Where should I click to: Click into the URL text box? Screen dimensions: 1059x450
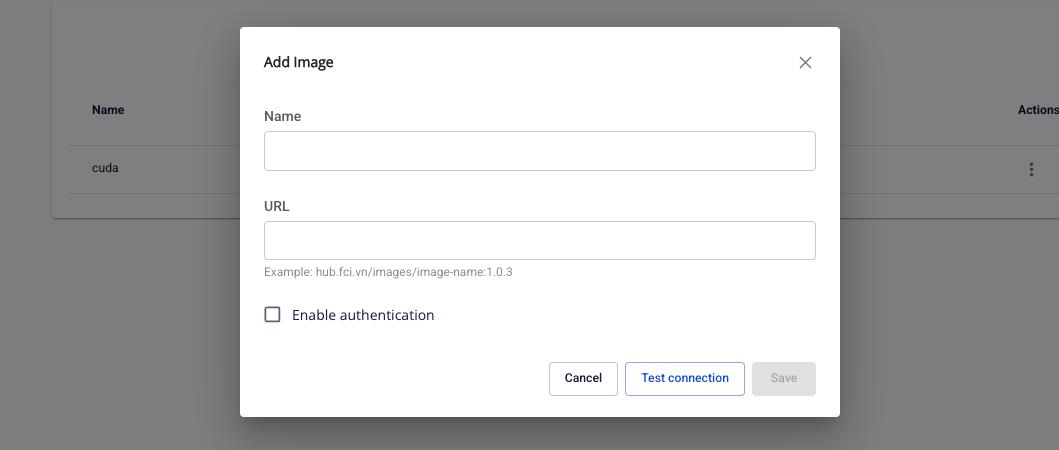(x=539, y=241)
